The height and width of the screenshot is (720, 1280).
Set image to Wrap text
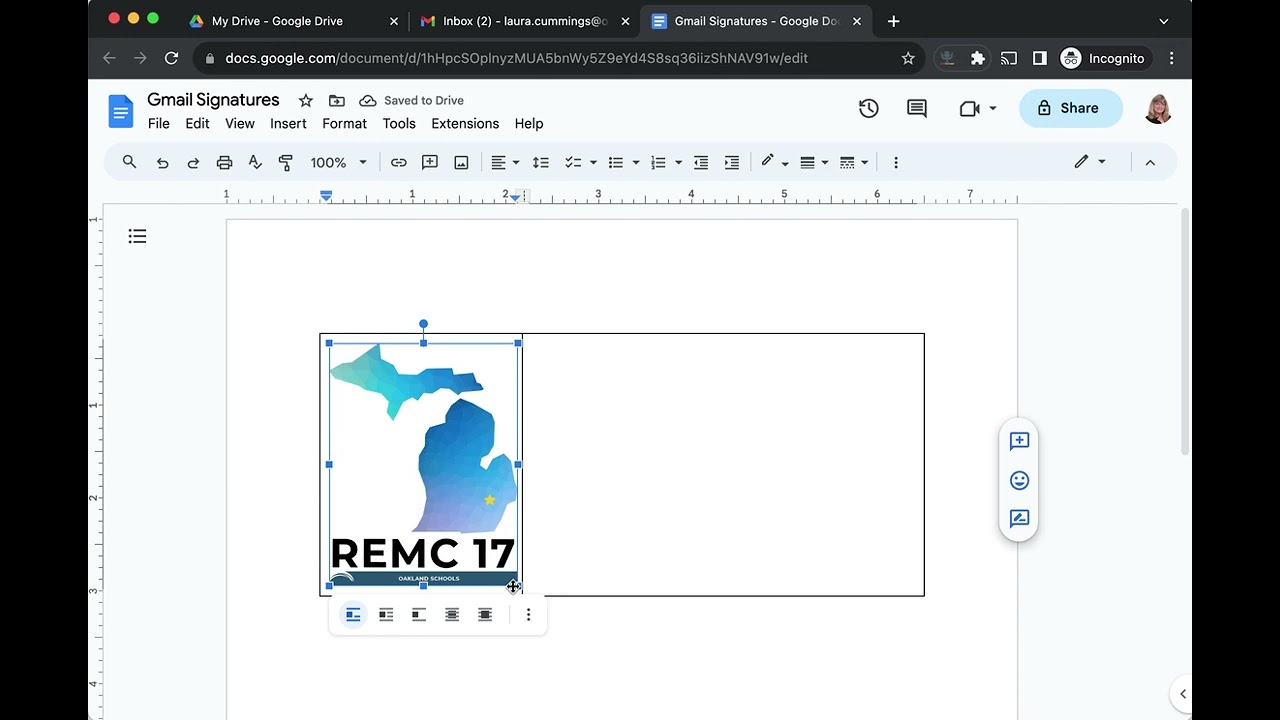pos(386,615)
